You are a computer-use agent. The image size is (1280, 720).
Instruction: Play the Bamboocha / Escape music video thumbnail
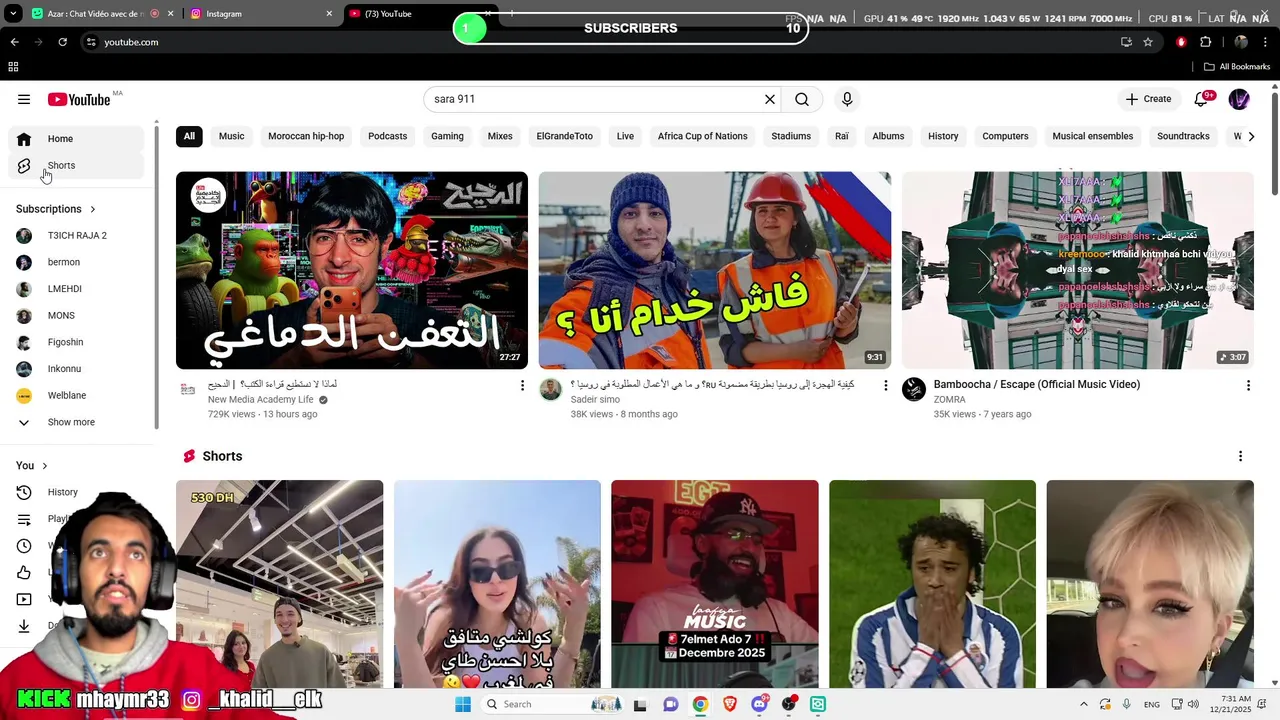point(1077,270)
